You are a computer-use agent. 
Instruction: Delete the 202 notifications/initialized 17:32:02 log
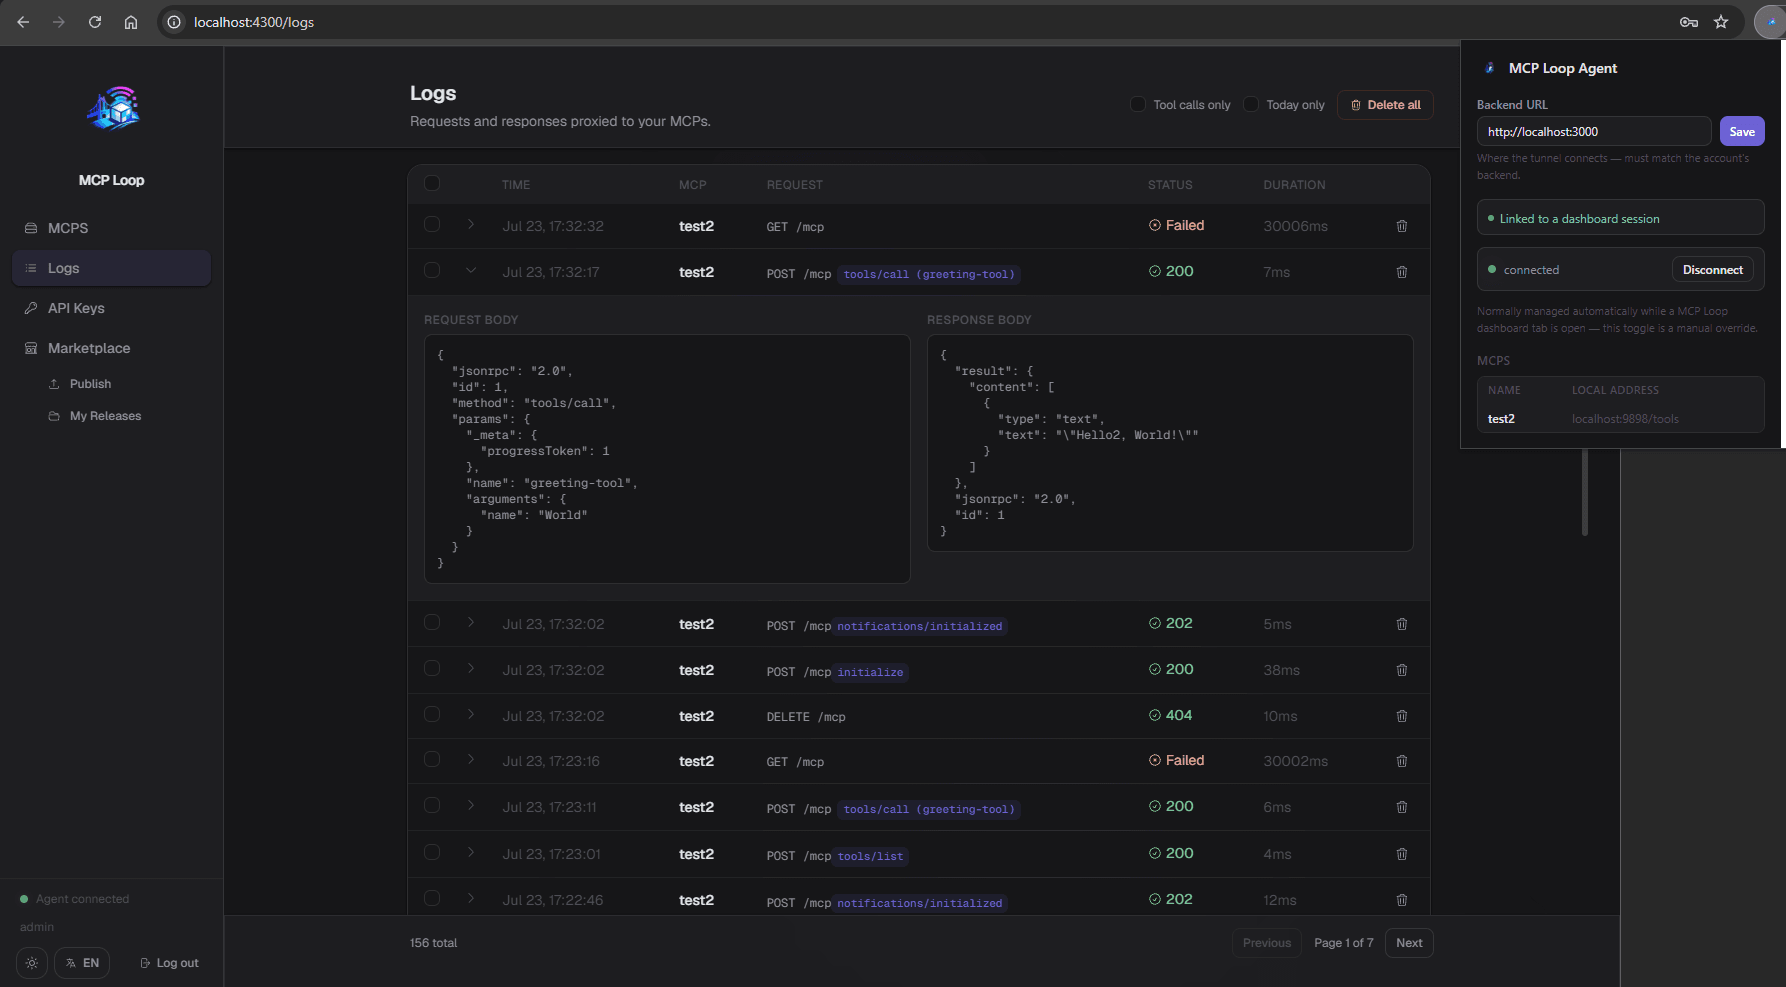[1402, 624]
